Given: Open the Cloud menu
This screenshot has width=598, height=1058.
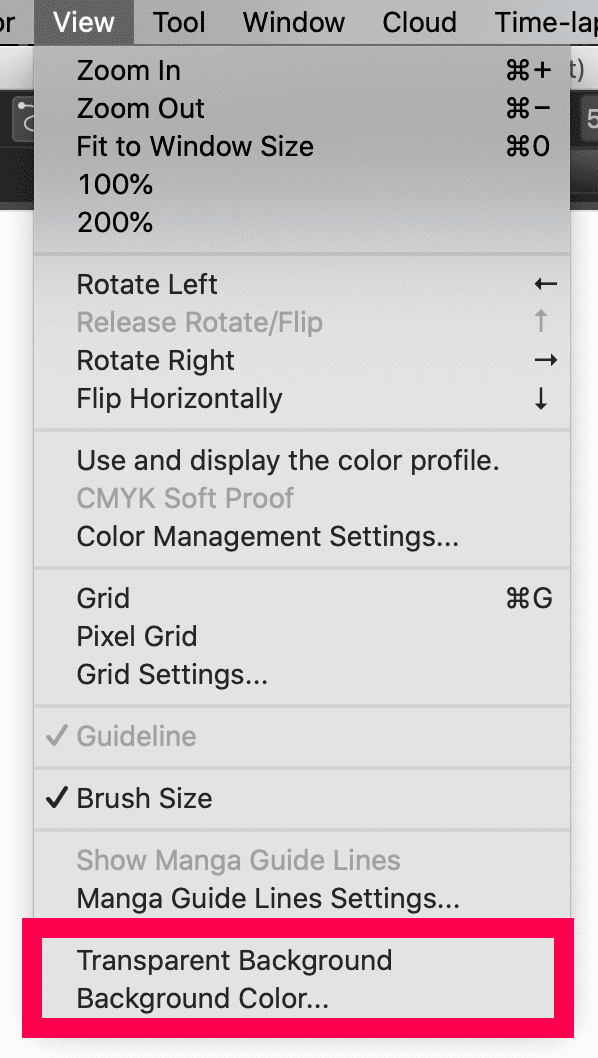Looking at the screenshot, I should 418,22.
